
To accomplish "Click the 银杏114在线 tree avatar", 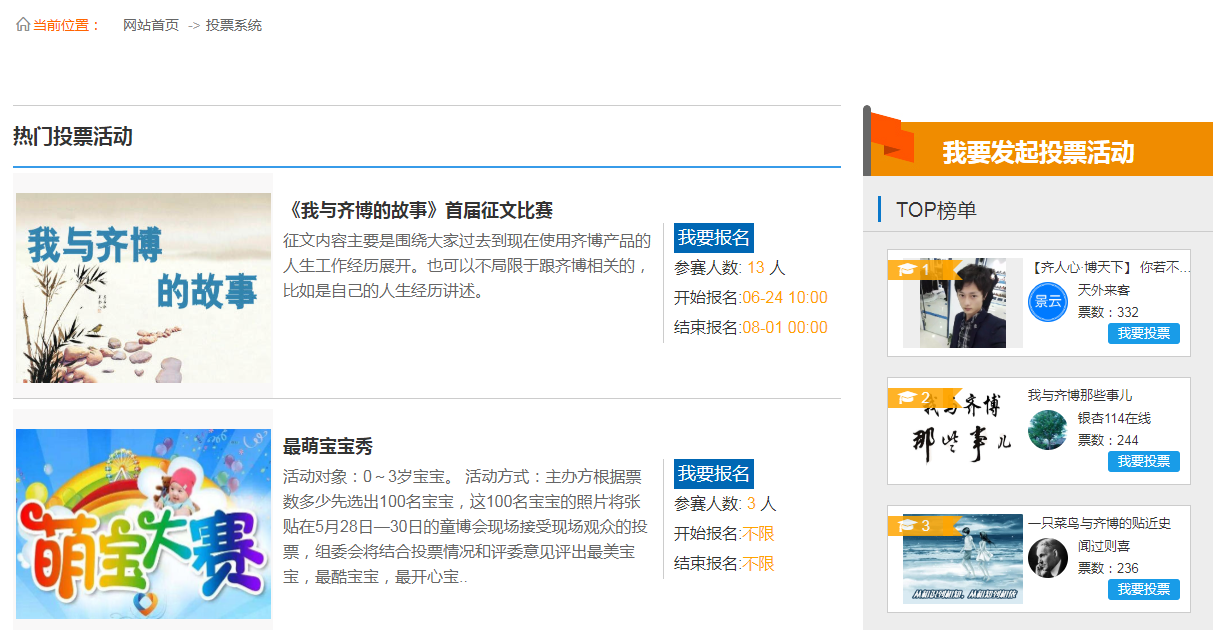I will (x=1047, y=430).
